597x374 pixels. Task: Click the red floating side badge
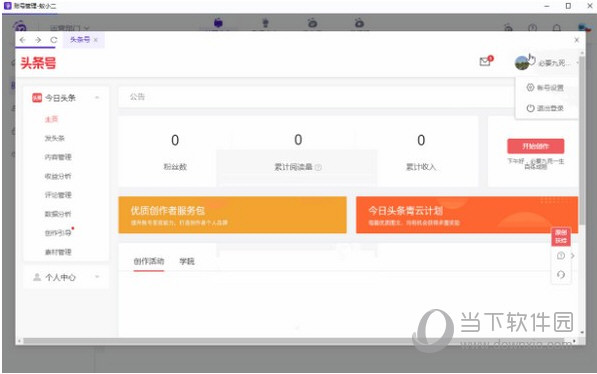pyautogui.click(x=560, y=237)
